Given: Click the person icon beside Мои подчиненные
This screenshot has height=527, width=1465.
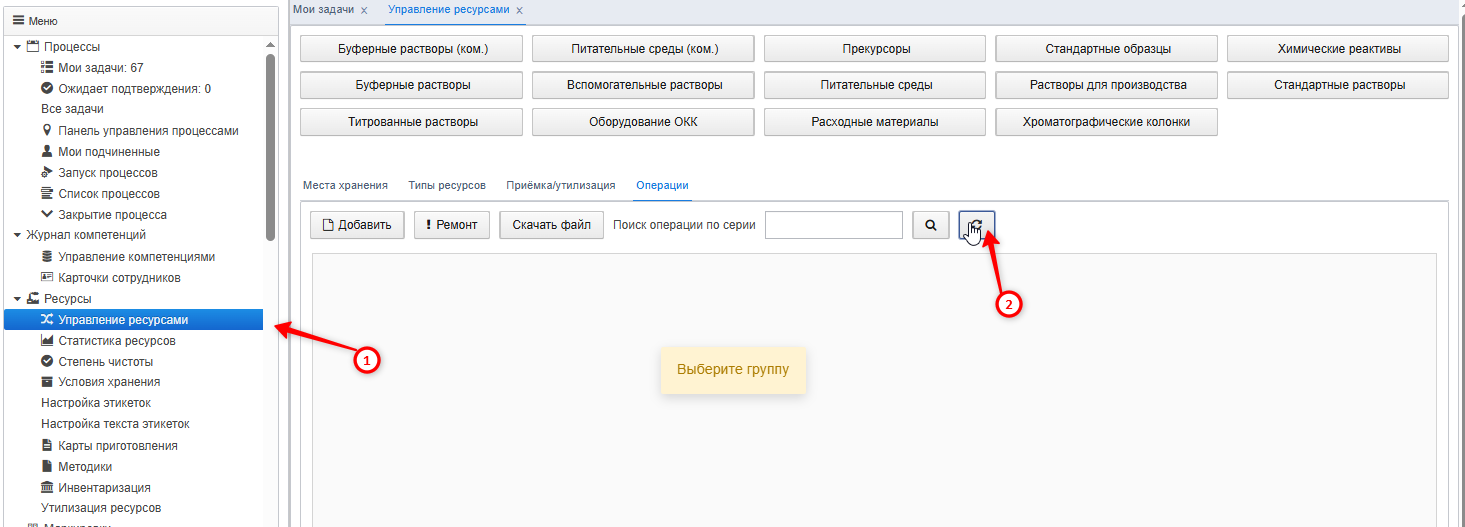Looking at the screenshot, I should coord(47,152).
